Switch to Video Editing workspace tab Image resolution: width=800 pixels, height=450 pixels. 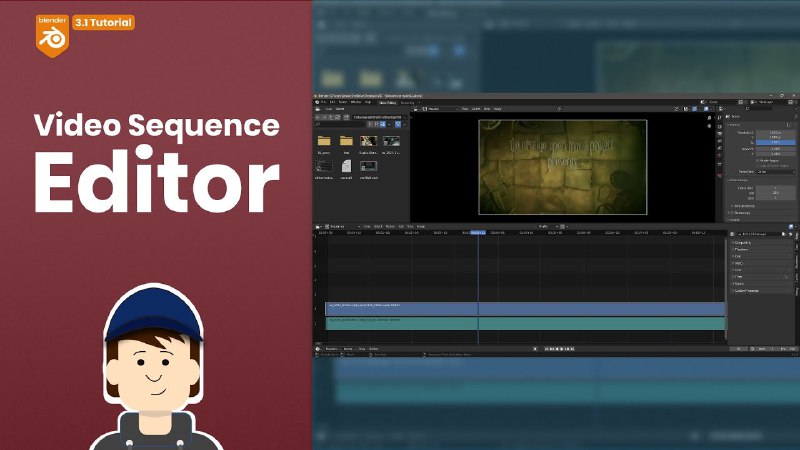point(388,103)
